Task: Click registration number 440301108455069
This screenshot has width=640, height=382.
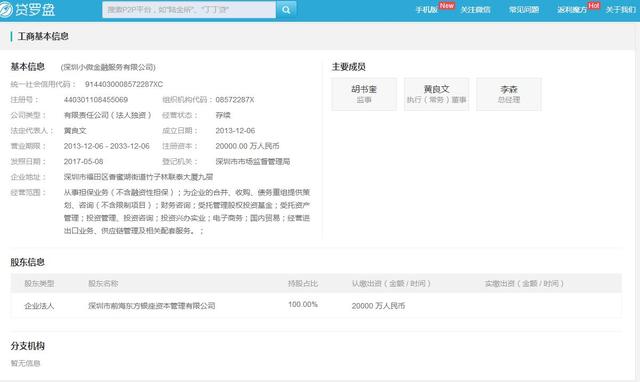Action: [x=96, y=100]
